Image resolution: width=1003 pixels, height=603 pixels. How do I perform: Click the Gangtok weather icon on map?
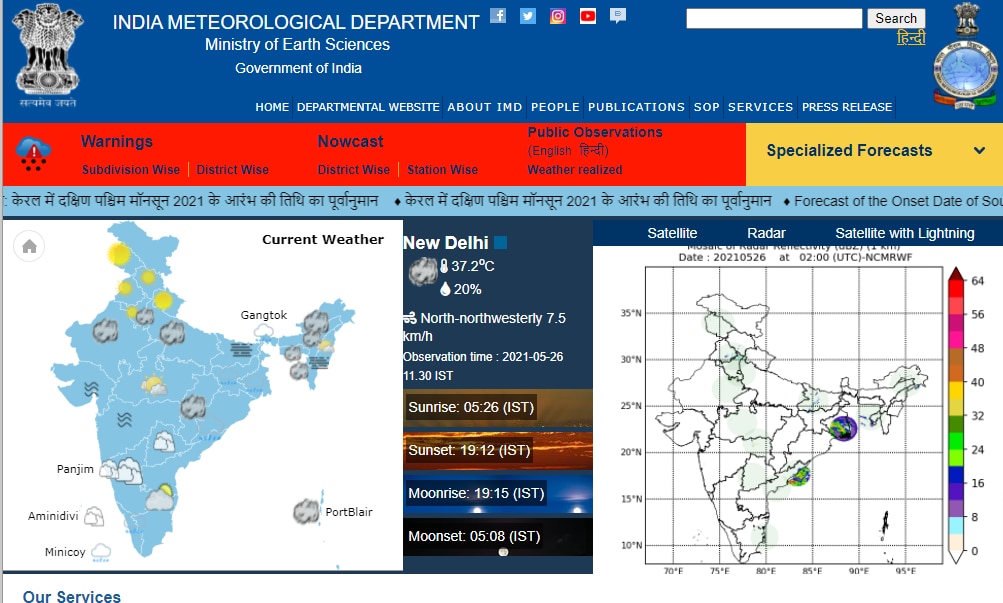click(x=264, y=331)
